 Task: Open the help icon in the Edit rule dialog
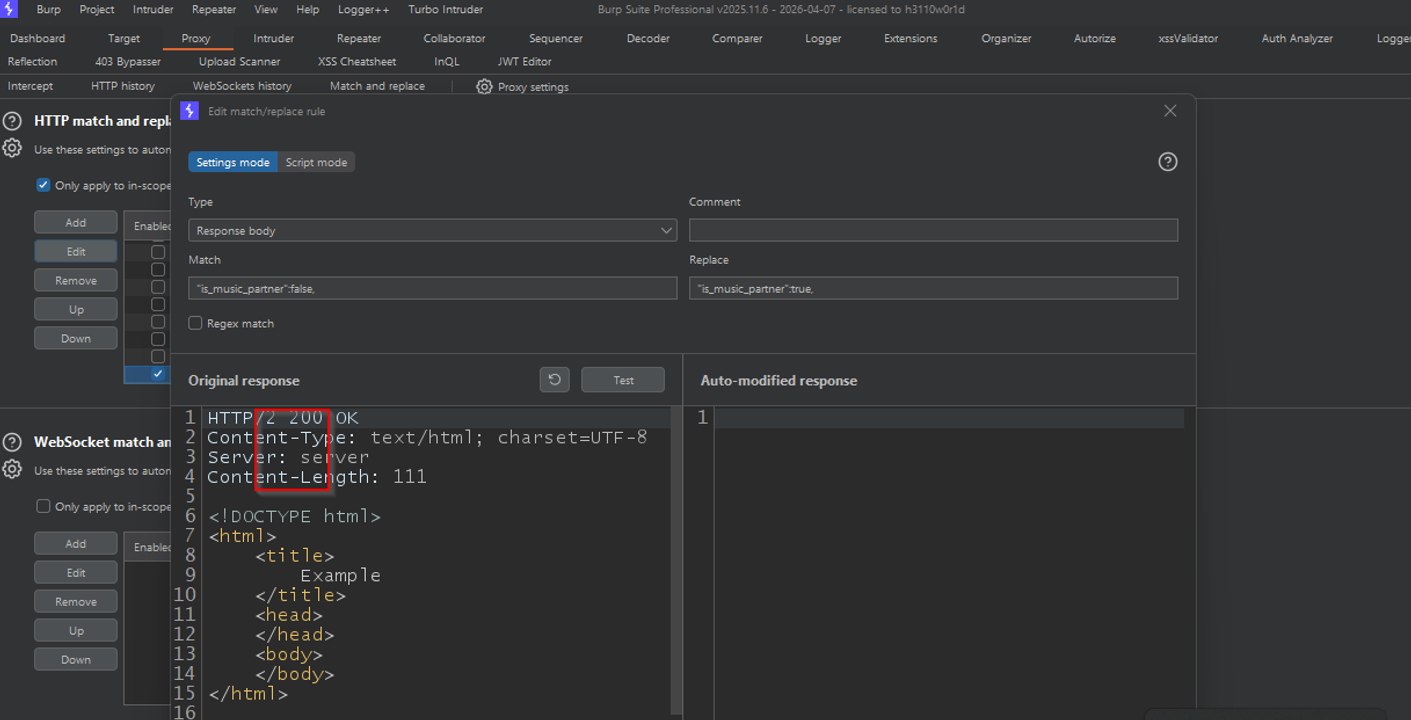[x=1167, y=162]
